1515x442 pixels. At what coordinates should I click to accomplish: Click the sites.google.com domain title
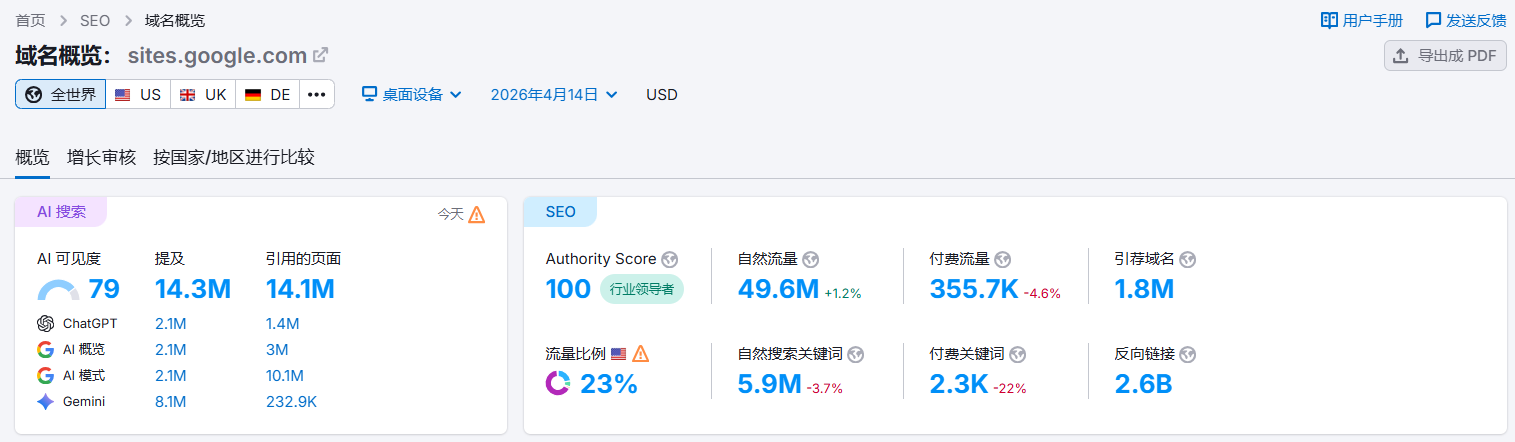[217, 54]
